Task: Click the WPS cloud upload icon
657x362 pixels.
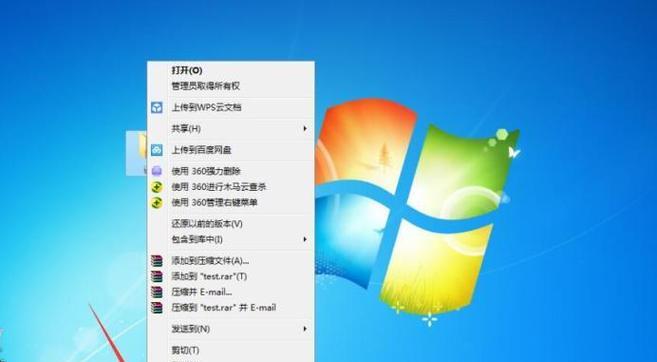Action: (157, 107)
